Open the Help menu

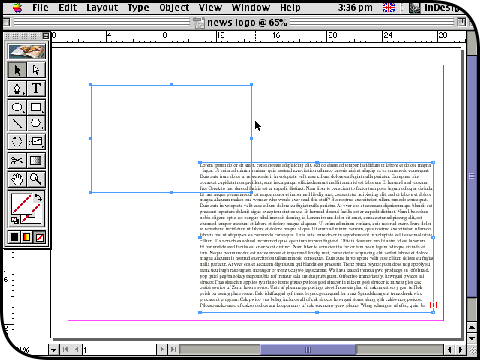[x=290, y=7]
